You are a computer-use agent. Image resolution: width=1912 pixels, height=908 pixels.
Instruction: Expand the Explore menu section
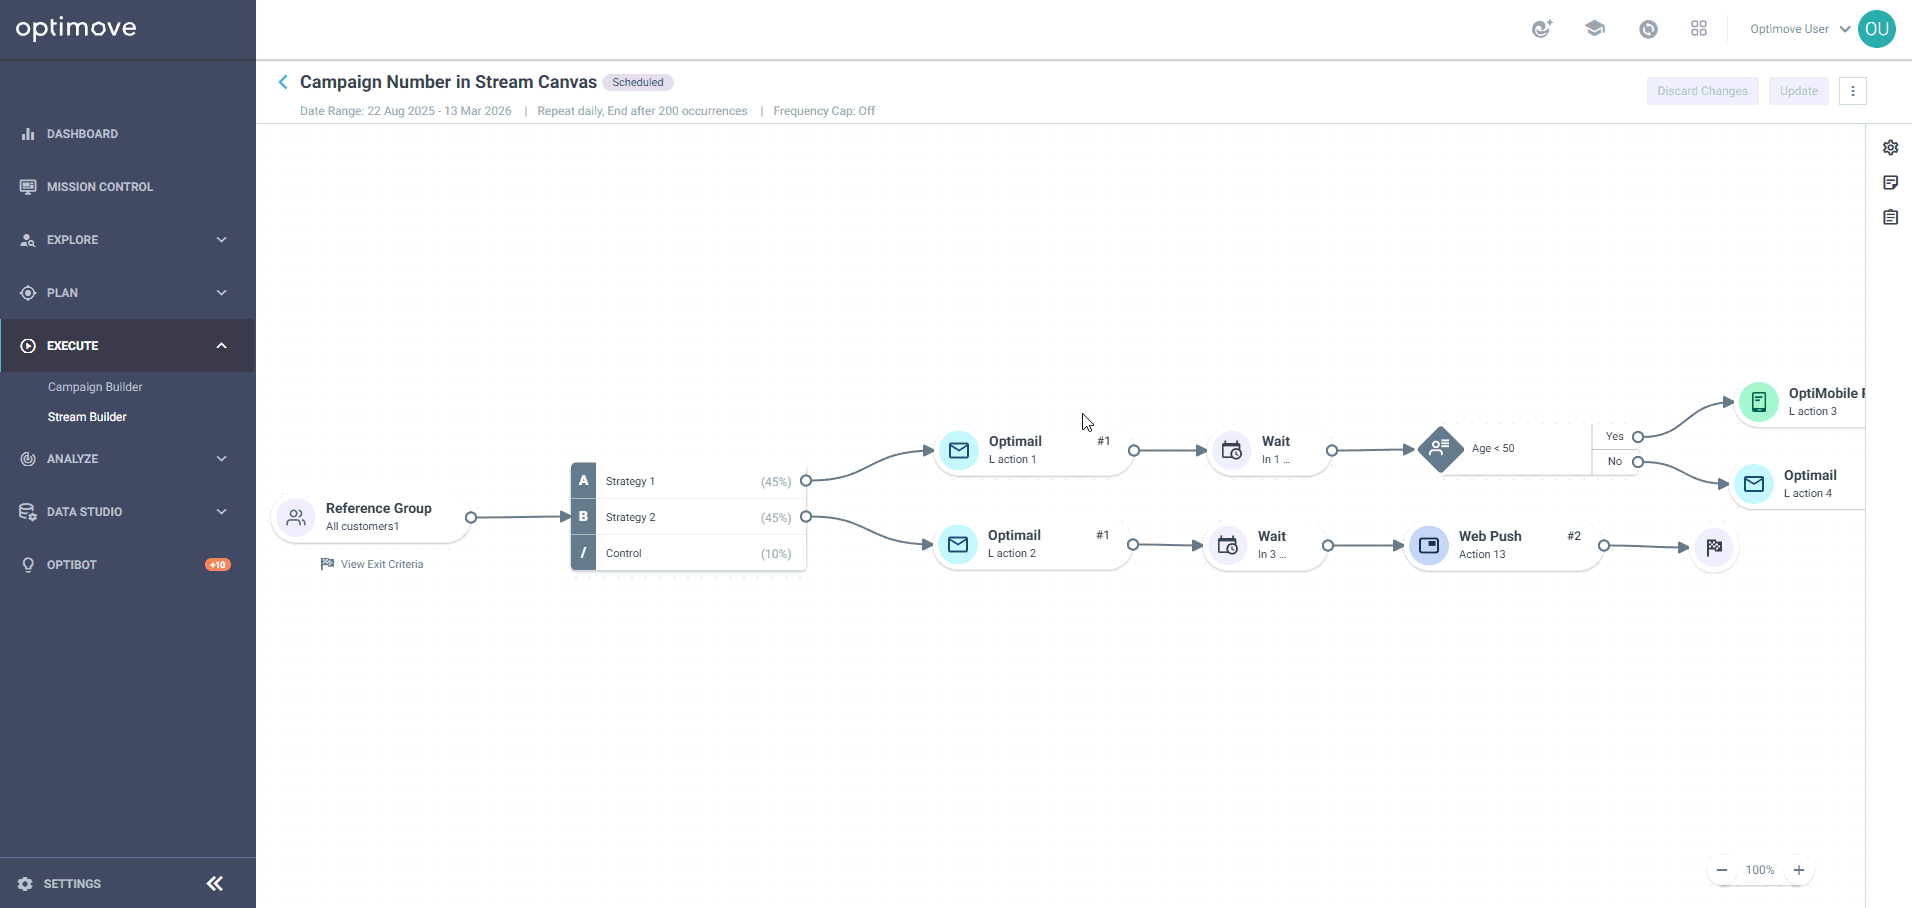pos(128,240)
